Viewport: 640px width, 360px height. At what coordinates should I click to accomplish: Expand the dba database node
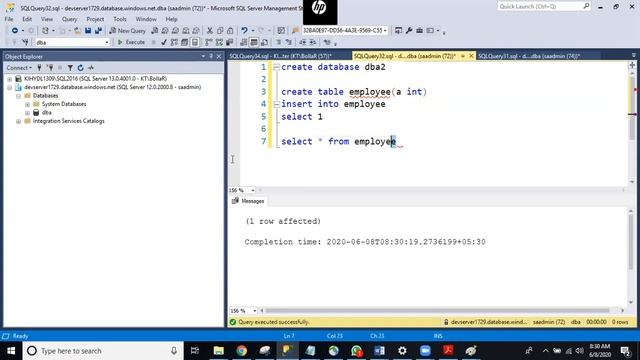[x=27, y=113]
